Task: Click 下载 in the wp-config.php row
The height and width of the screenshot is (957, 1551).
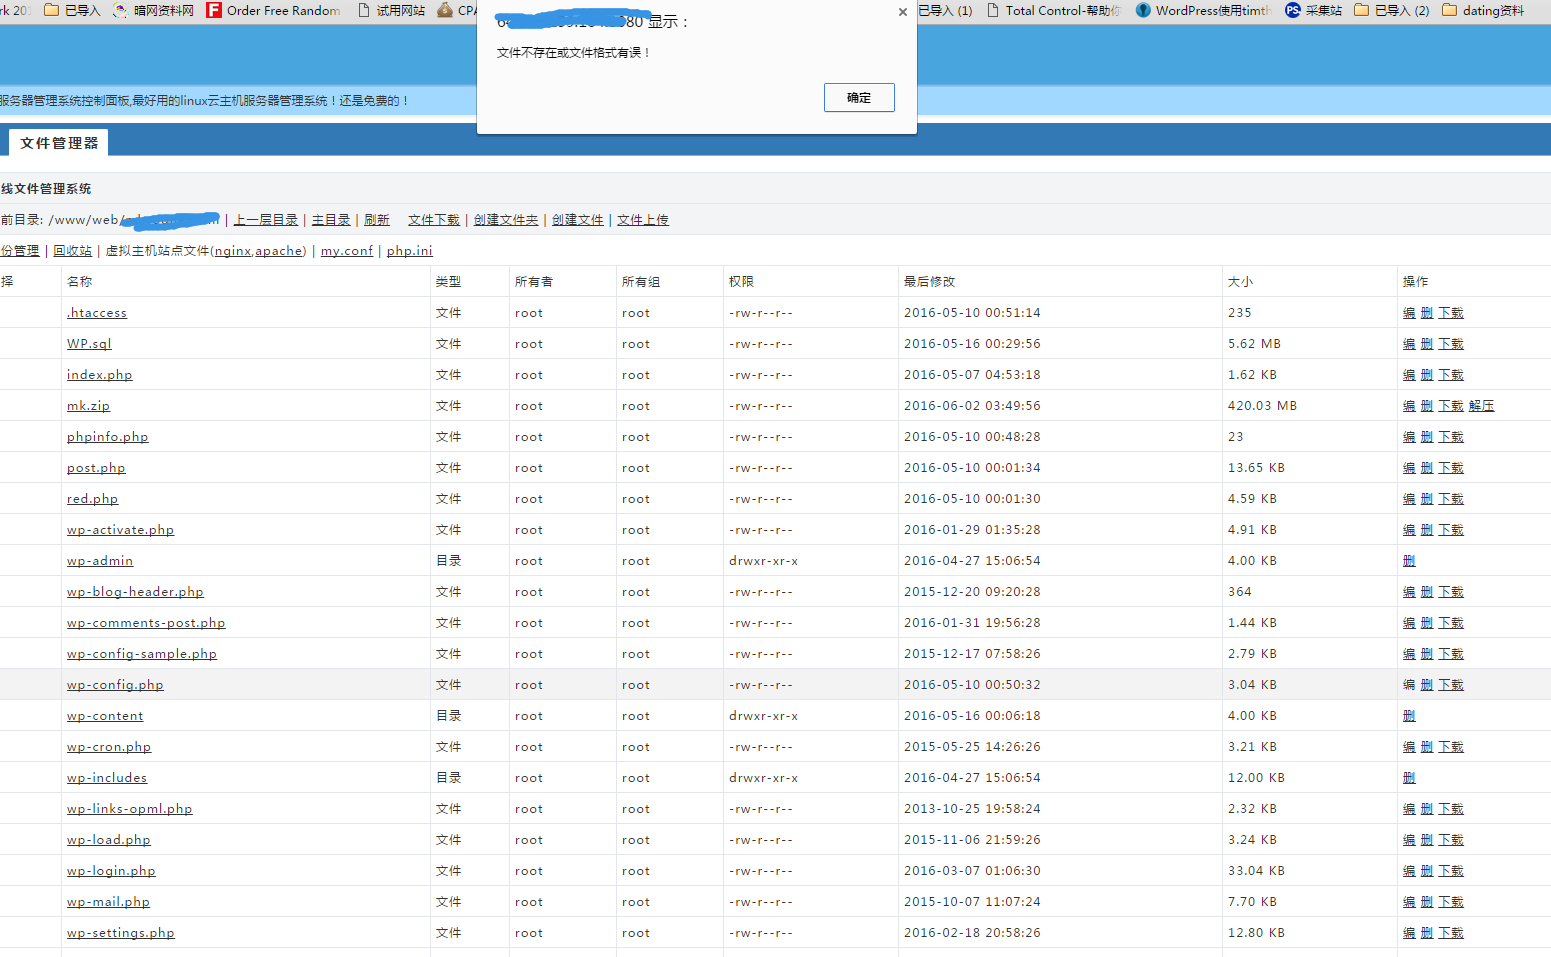Action: (x=1451, y=685)
